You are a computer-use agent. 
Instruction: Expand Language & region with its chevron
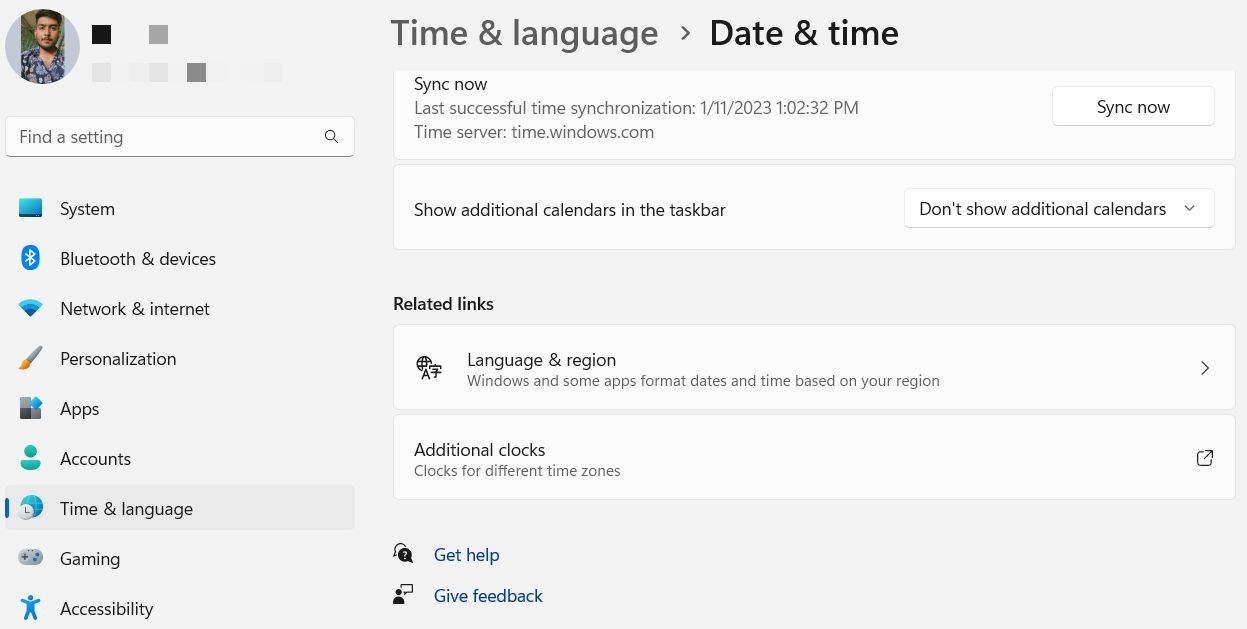(x=1205, y=368)
